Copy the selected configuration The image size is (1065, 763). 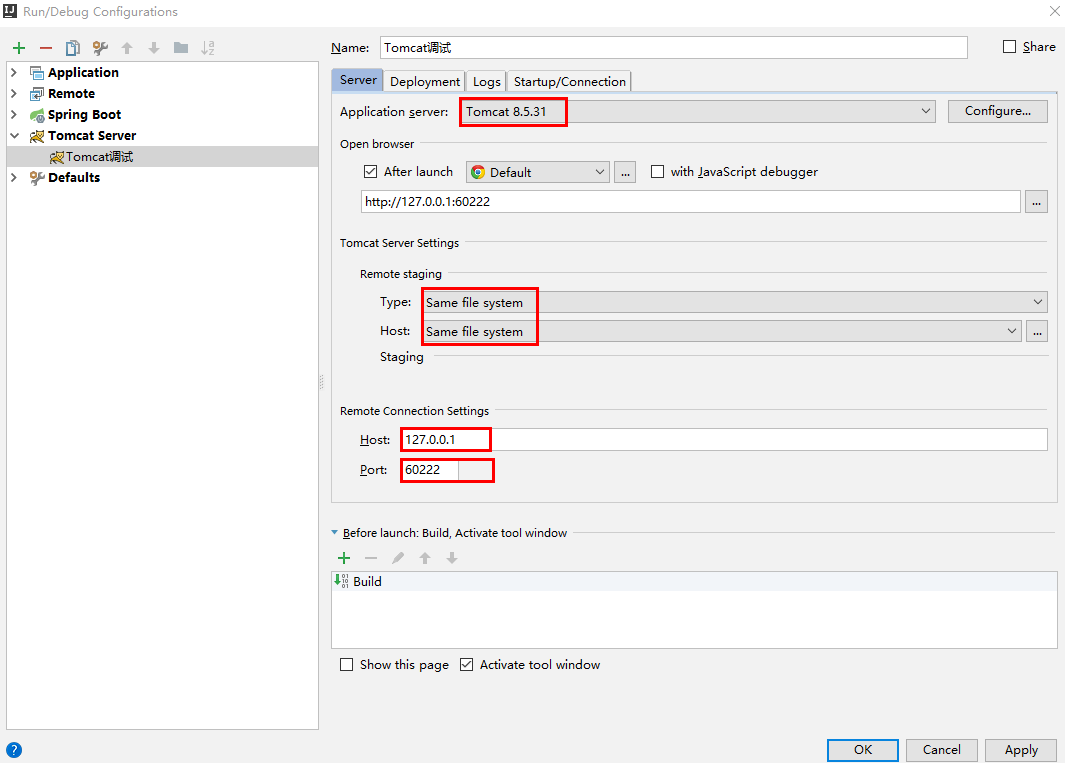click(73, 48)
